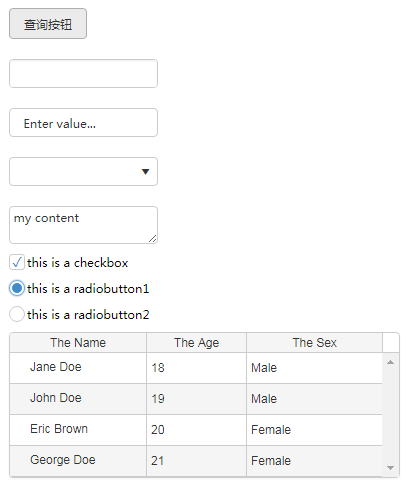
Task: Grab the text area resize handle
Action: 153,239
